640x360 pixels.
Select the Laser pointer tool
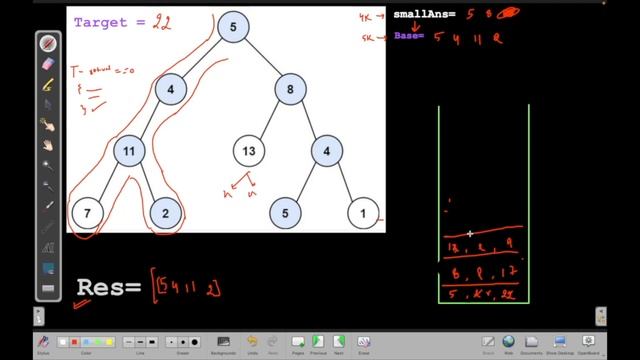click(48, 206)
